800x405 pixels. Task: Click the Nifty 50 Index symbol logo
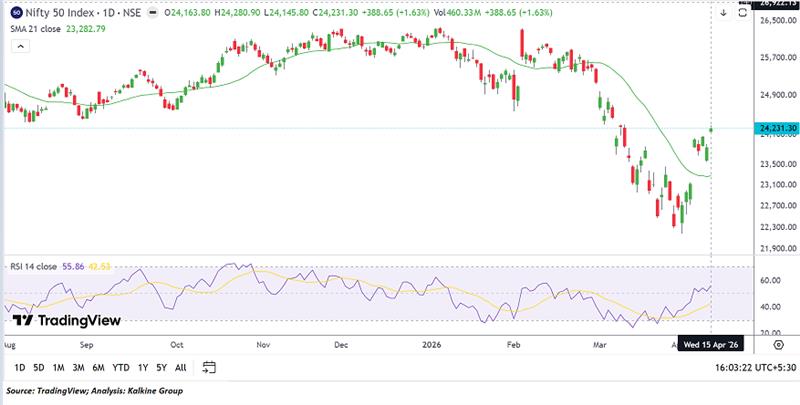[x=16, y=13]
